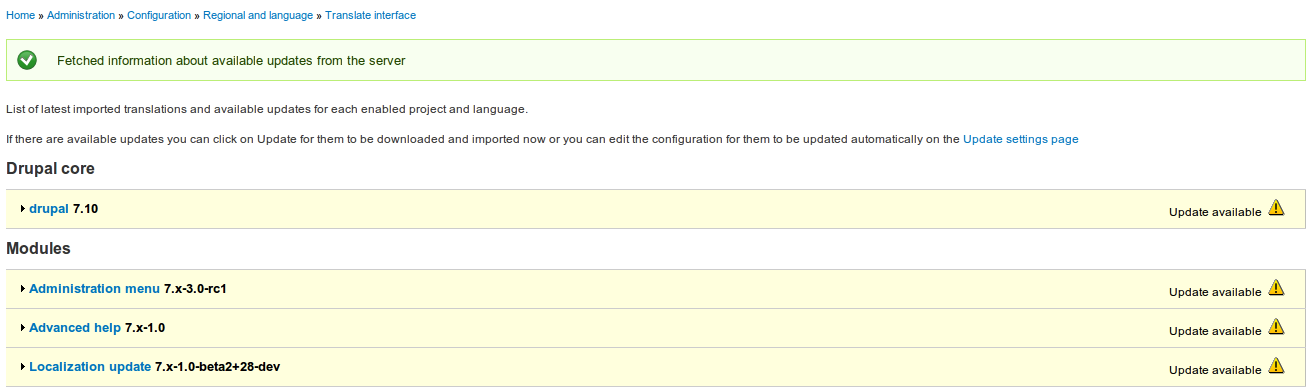Click the version text 7.x-1.0-beta2+28-dev
This screenshot has width=1312, height=391.
pos(217,367)
